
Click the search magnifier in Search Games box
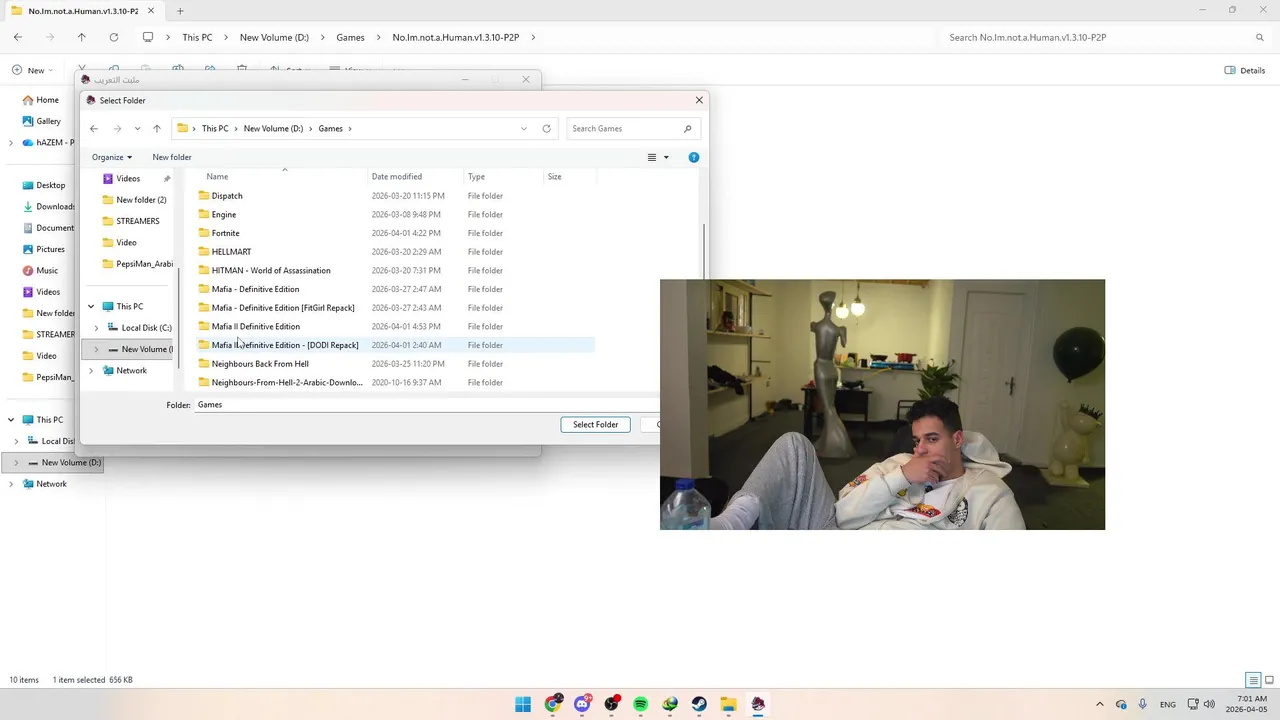click(687, 128)
